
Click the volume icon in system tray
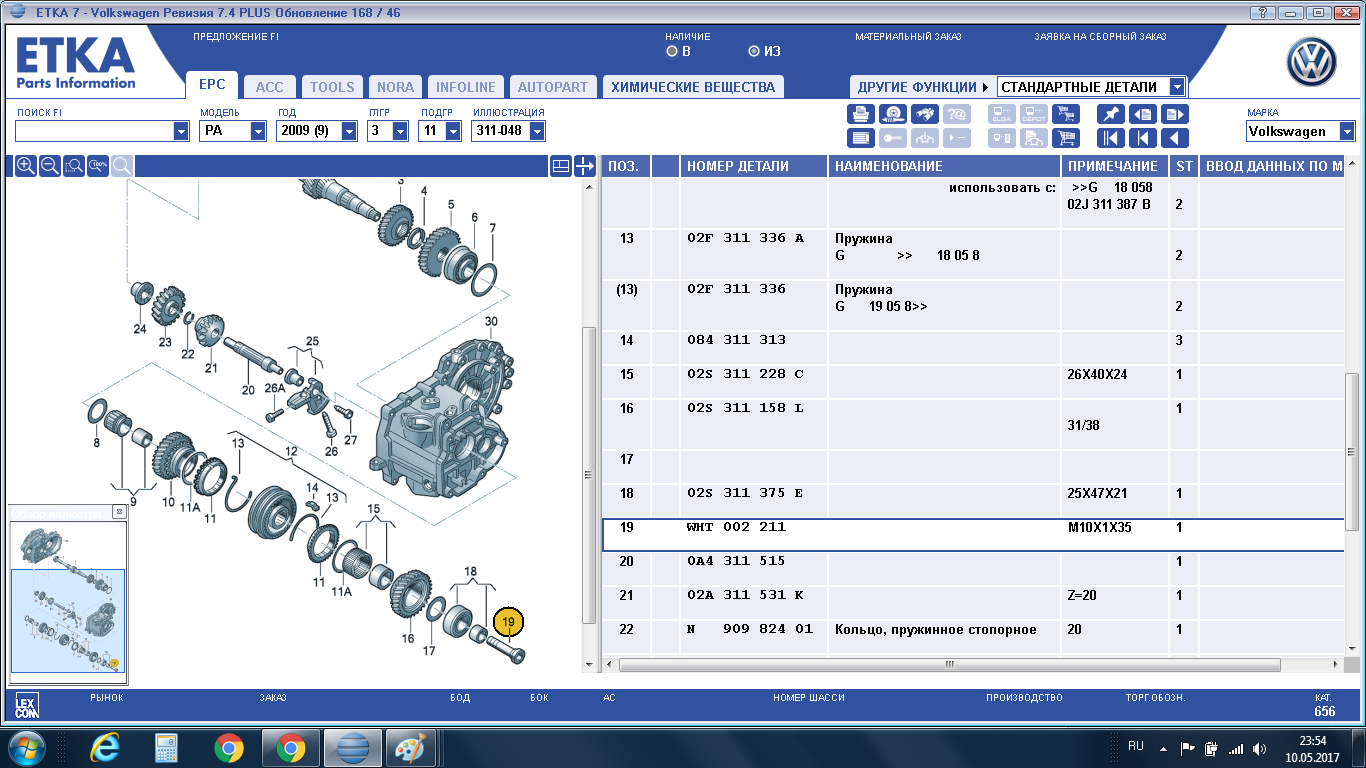1259,748
